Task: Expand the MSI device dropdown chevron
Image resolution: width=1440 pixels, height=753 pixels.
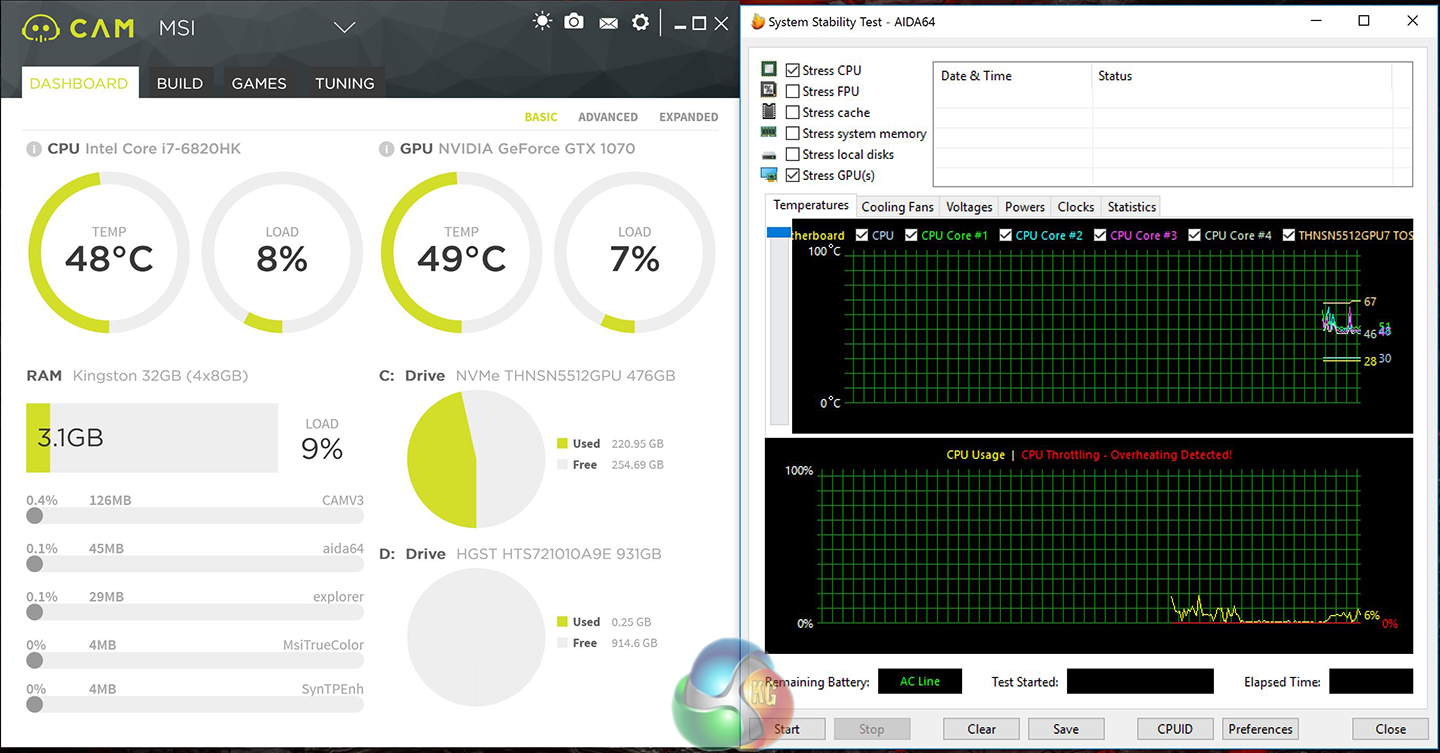Action: pyautogui.click(x=344, y=28)
